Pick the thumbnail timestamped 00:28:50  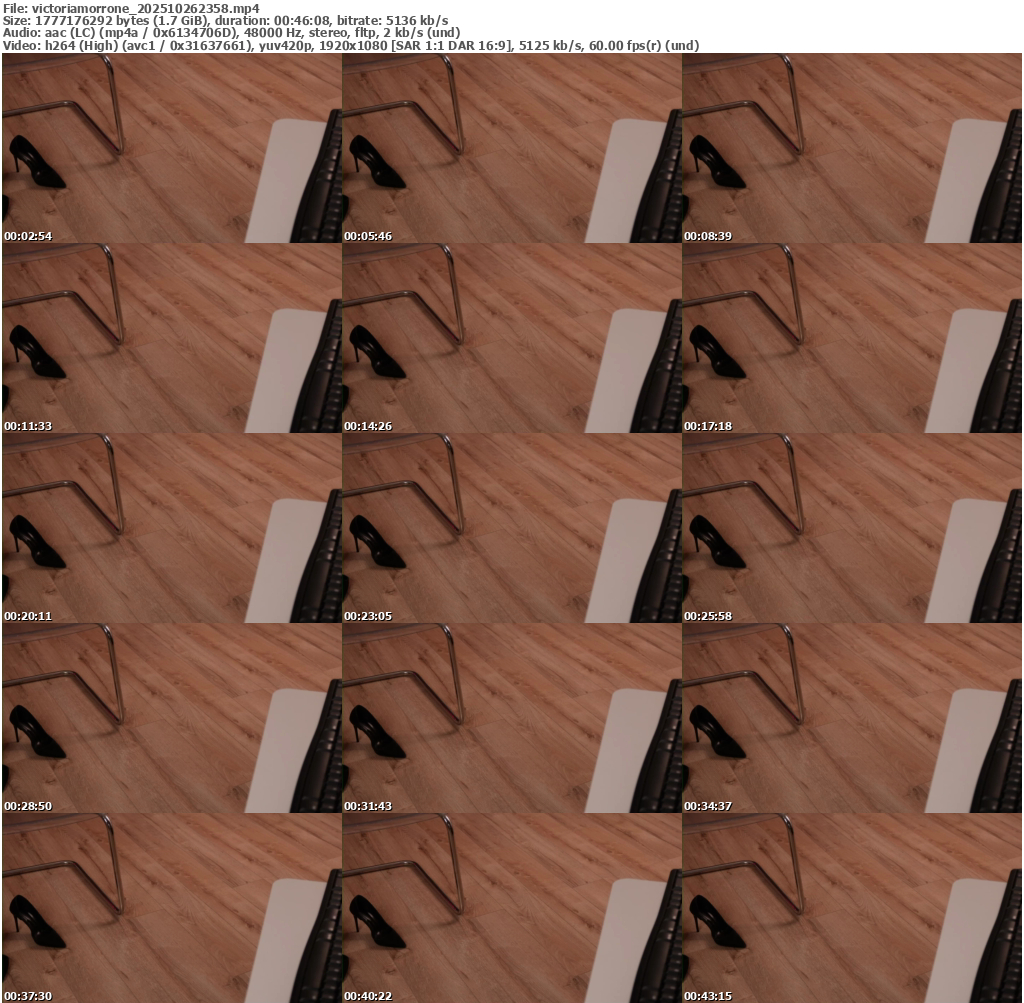(x=172, y=718)
